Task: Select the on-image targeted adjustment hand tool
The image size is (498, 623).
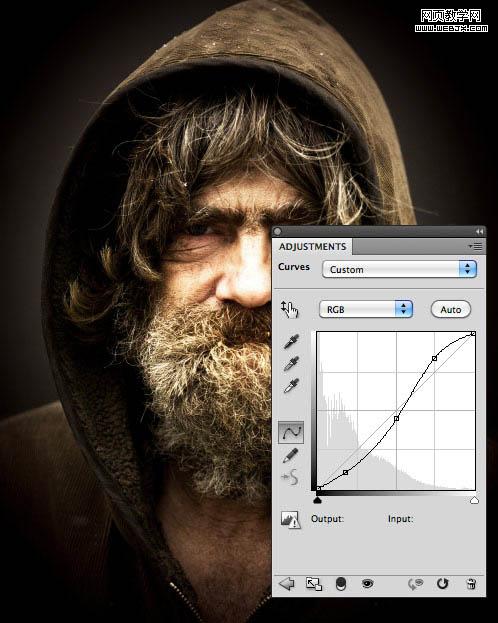Action: 290,309
